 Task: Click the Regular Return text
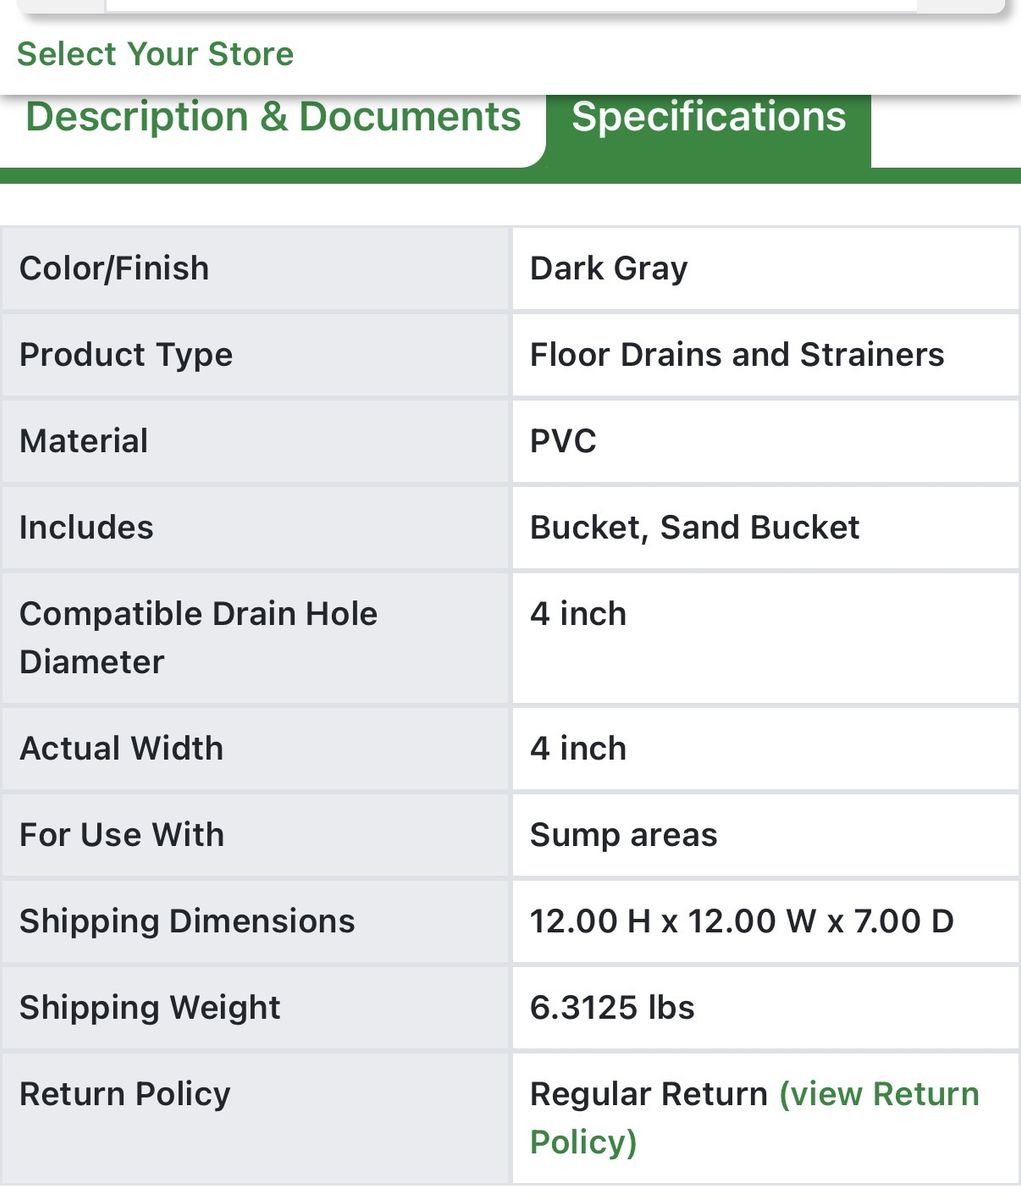tap(648, 1095)
